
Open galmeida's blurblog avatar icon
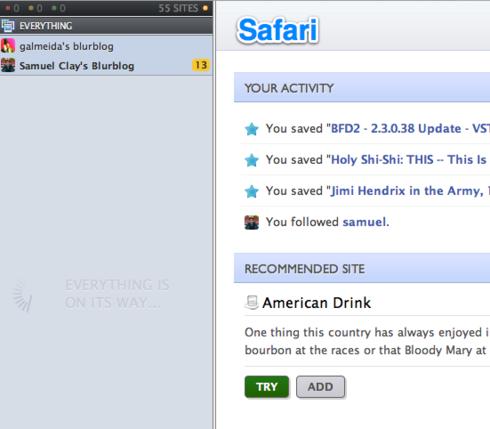(8, 46)
